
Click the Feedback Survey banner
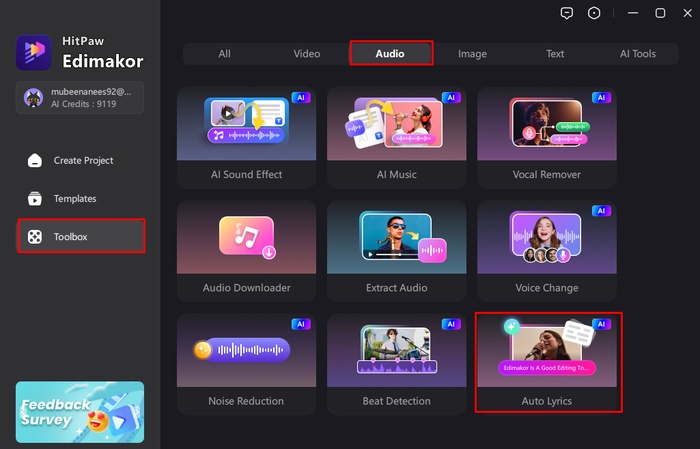click(x=80, y=412)
